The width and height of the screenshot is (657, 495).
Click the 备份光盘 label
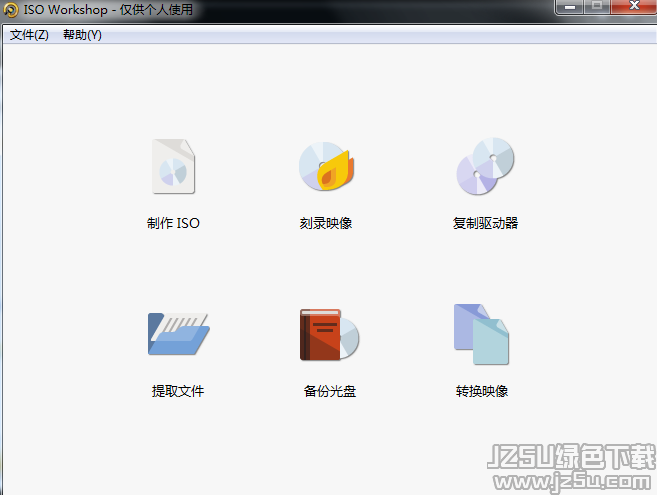click(330, 391)
